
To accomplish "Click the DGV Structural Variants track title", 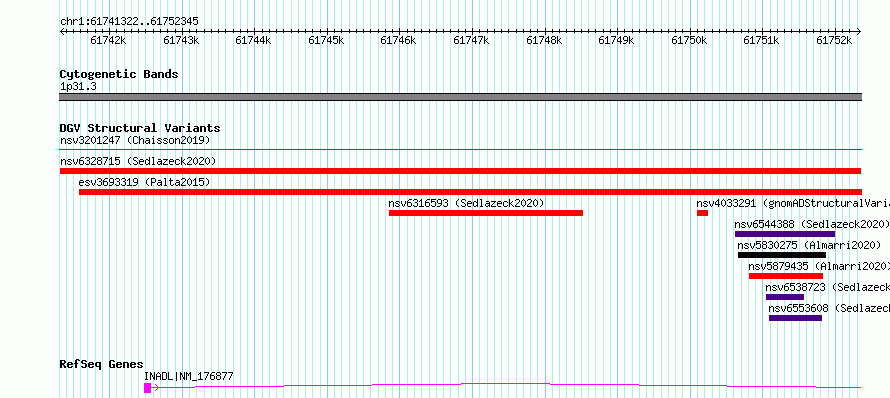I will coord(140,128).
